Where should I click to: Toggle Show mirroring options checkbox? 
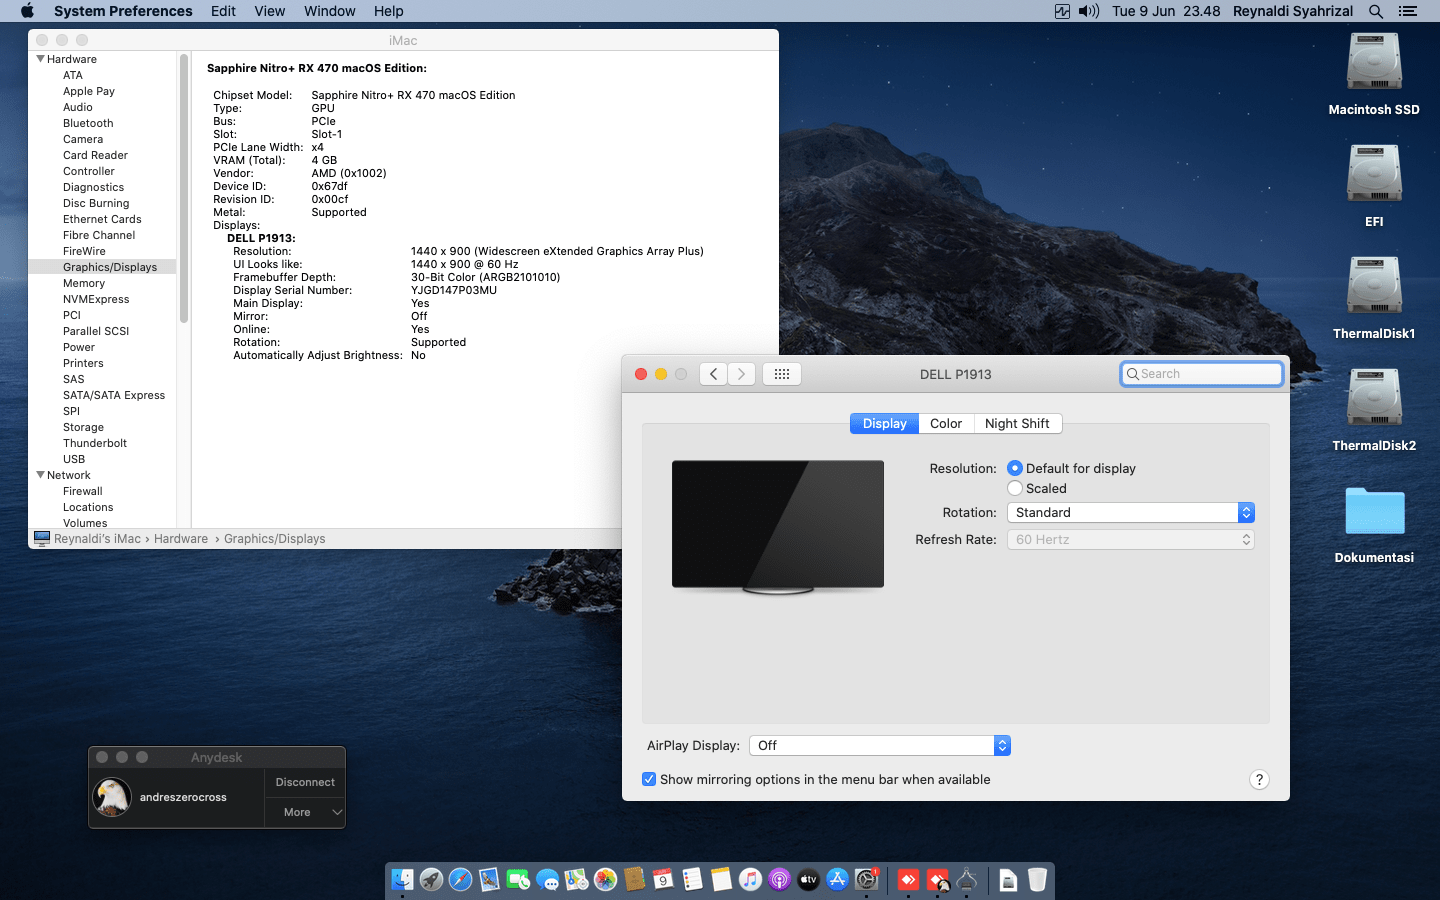pos(649,779)
